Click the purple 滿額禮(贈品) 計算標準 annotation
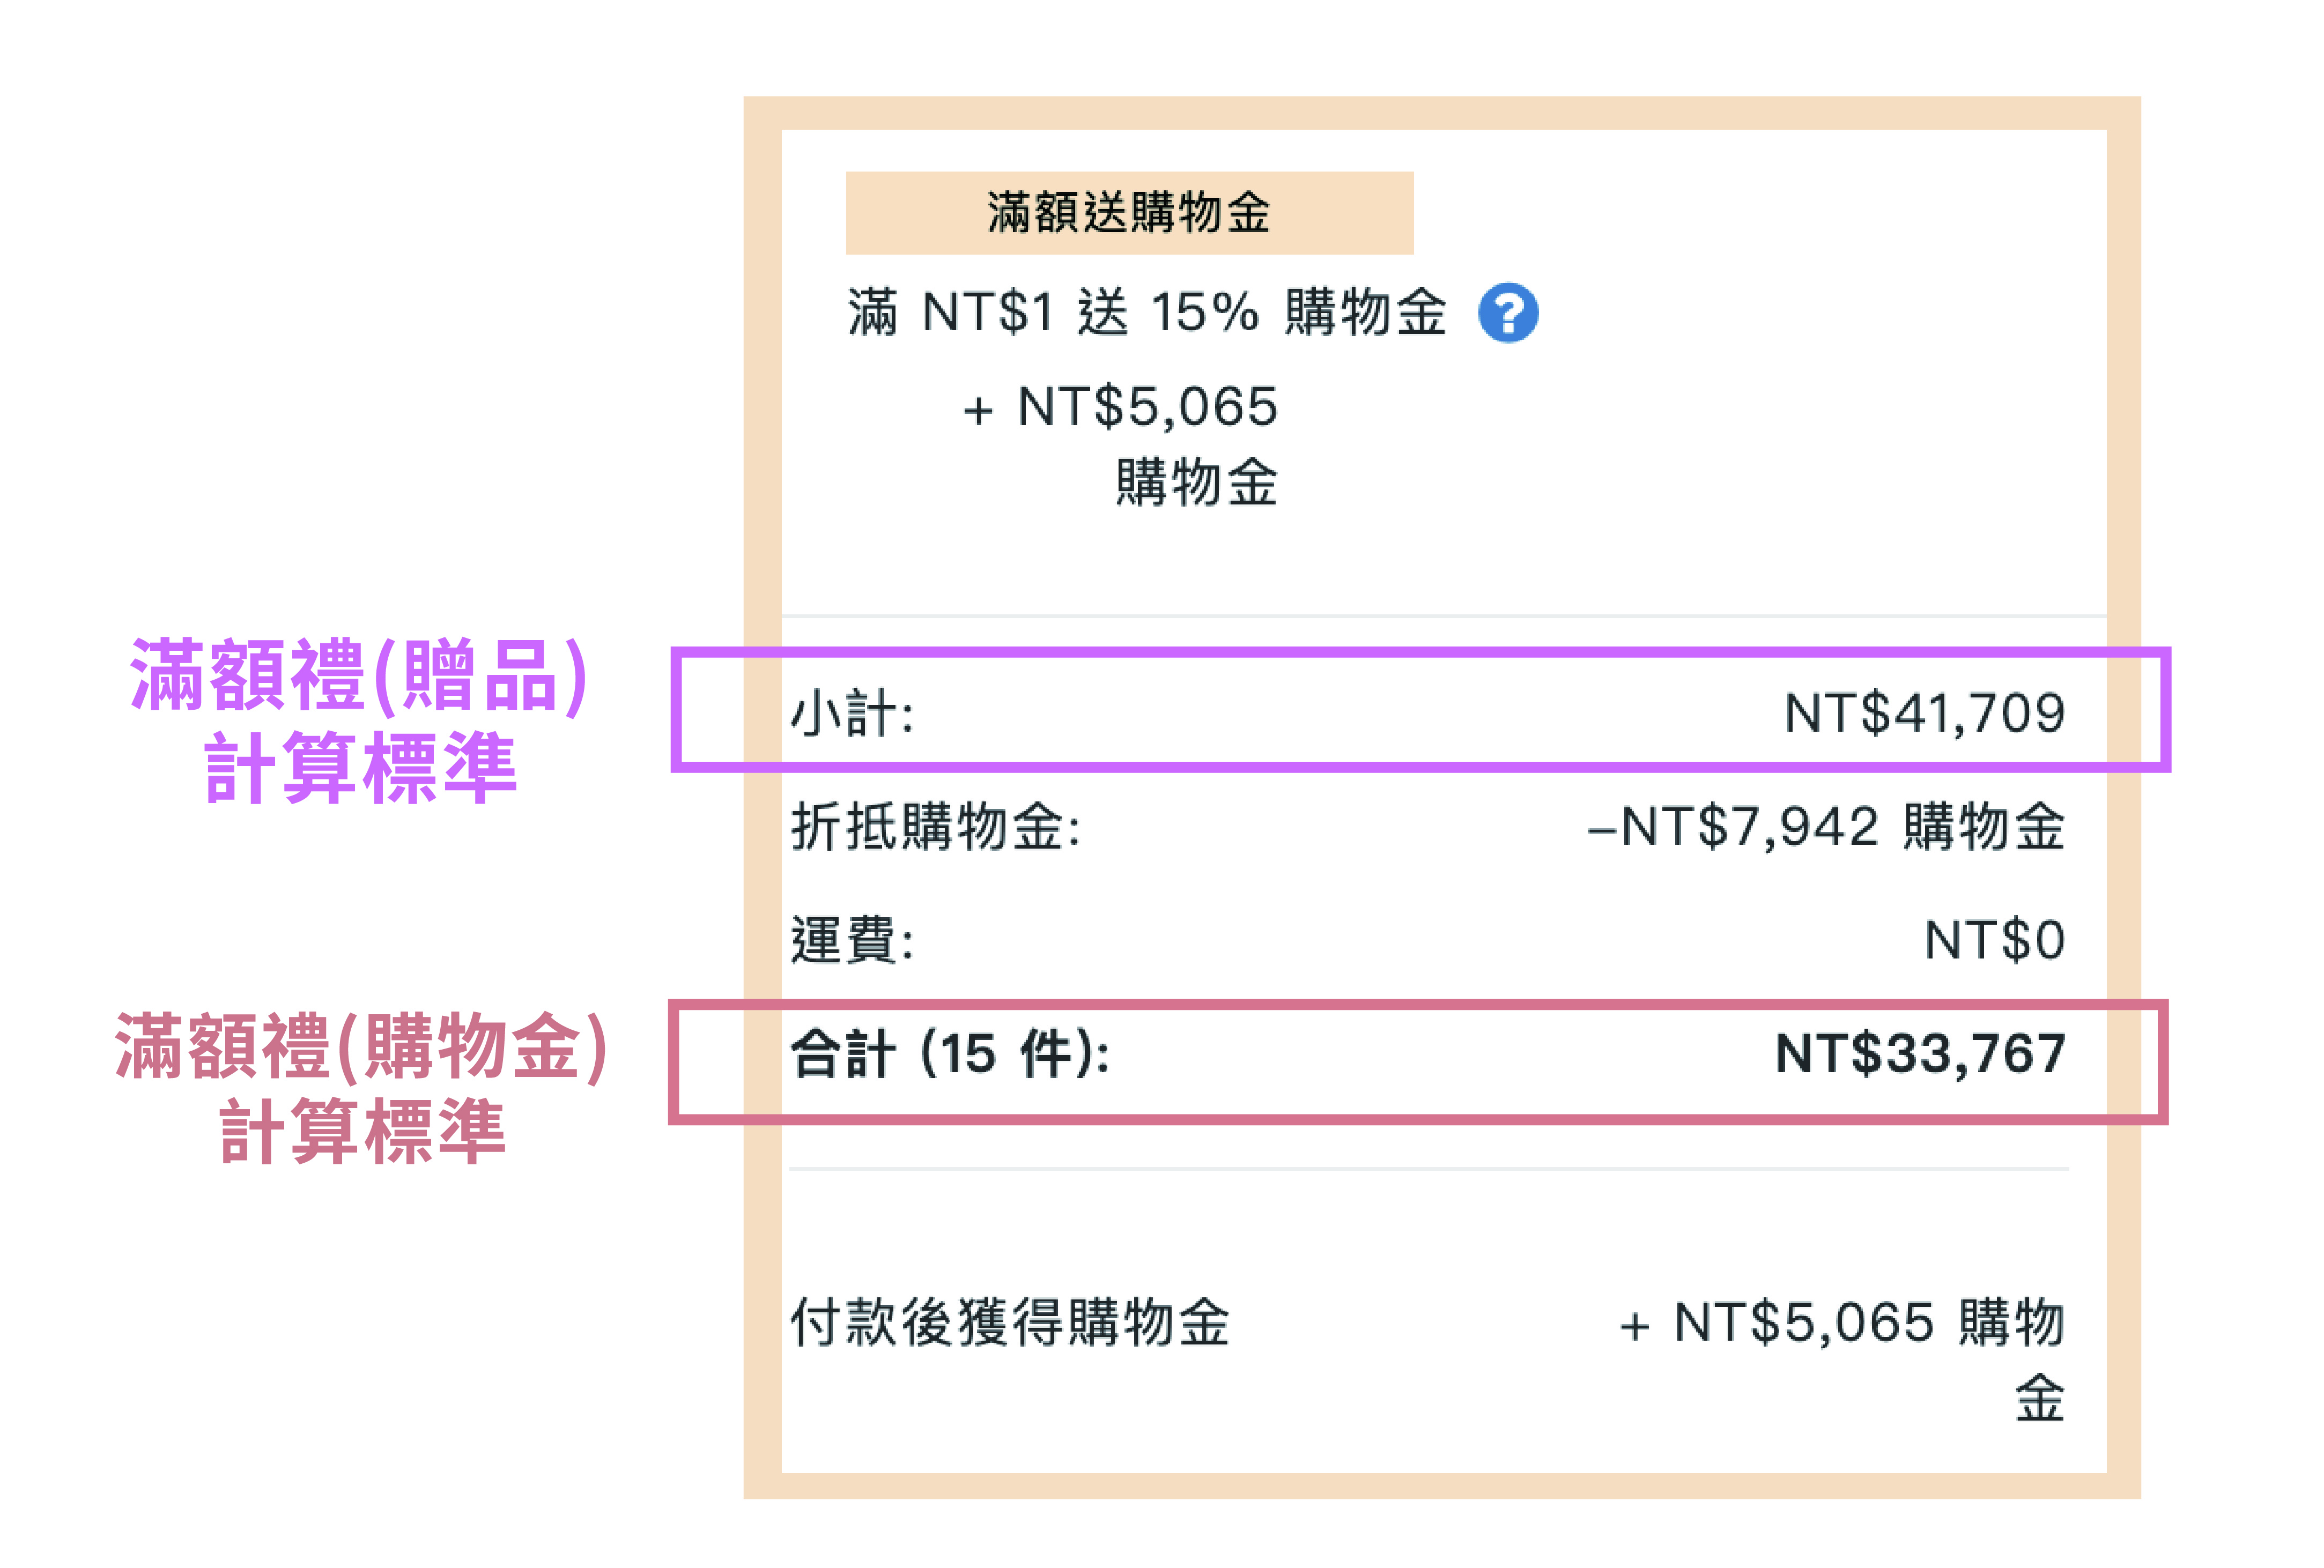Viewport: 2324px width, 1568px height. (x=360, y=720)
